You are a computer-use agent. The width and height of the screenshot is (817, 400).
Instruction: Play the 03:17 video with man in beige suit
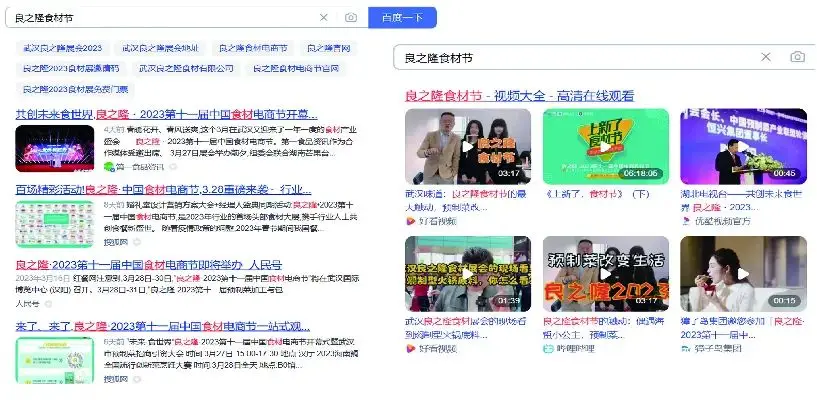(x=468, y=146)
